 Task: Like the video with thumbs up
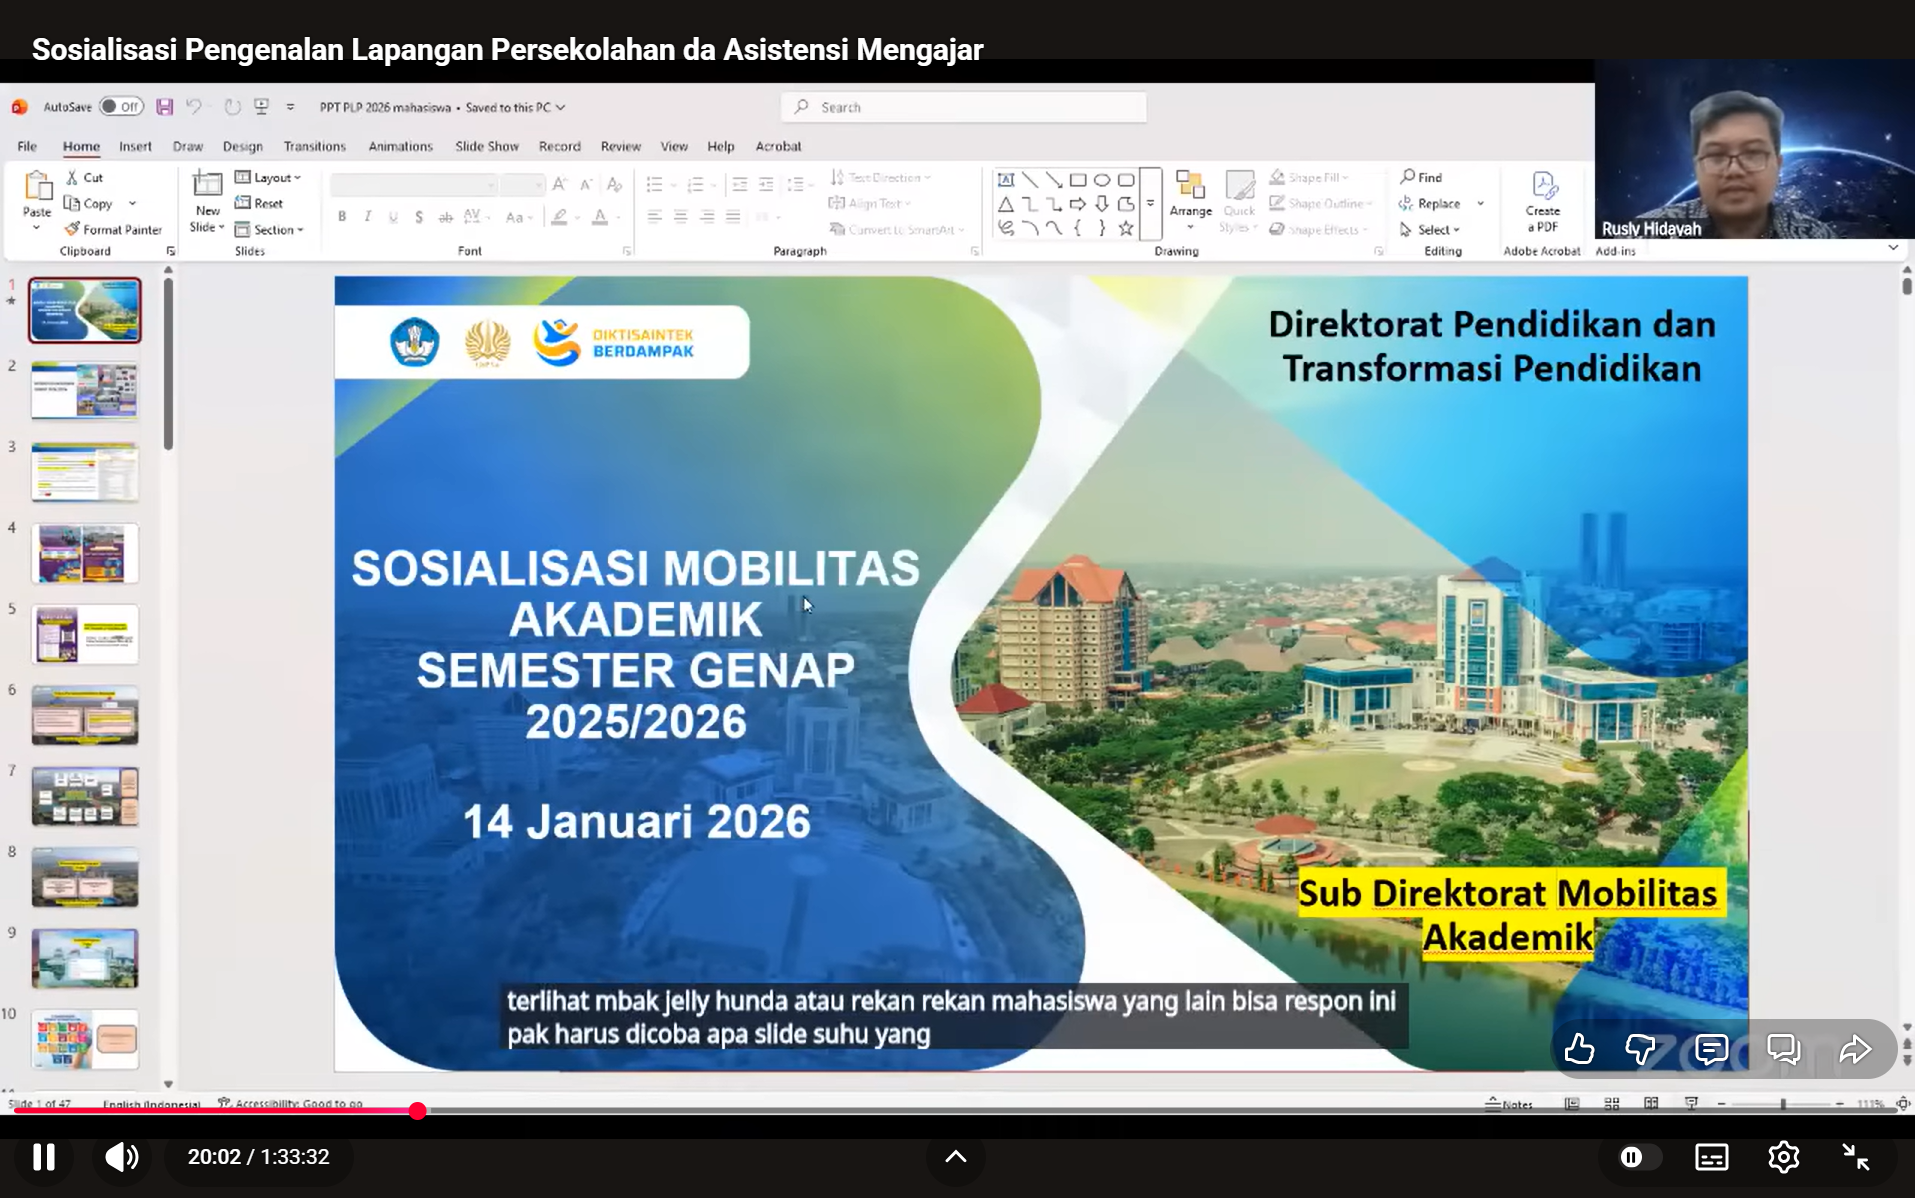[x=1579, y=1049]
